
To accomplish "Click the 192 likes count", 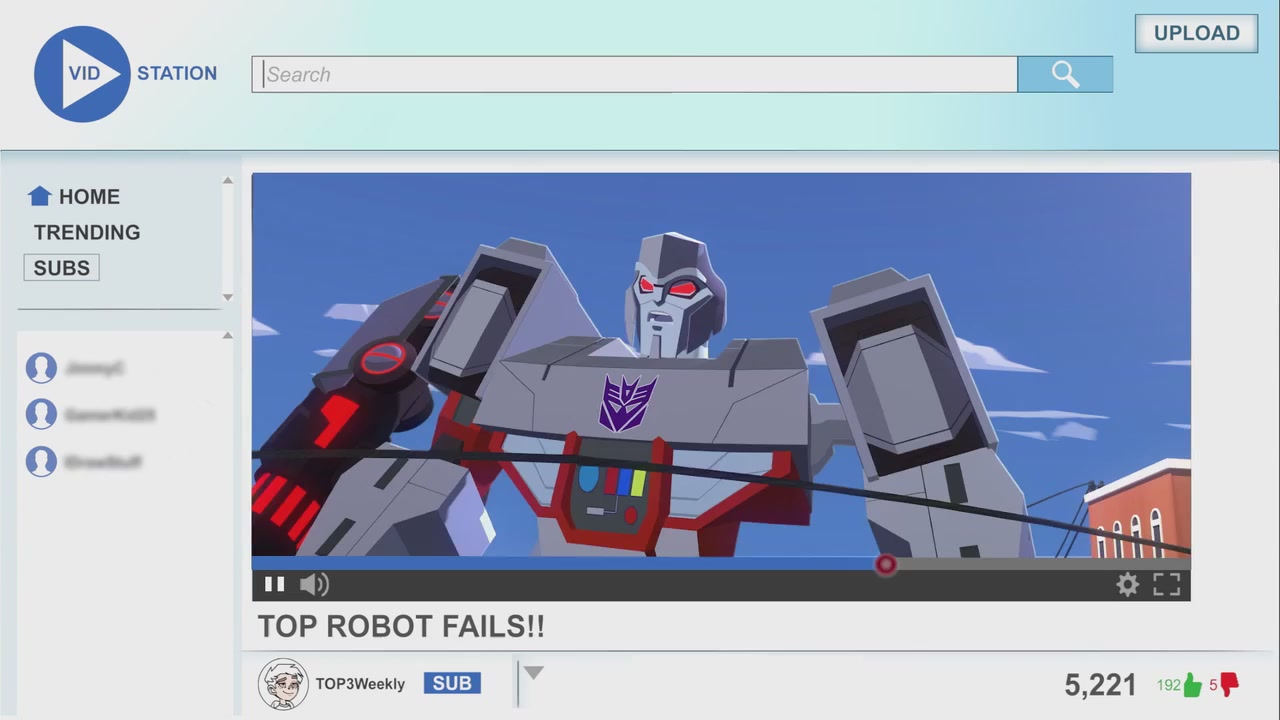I will click(1169, 685).
